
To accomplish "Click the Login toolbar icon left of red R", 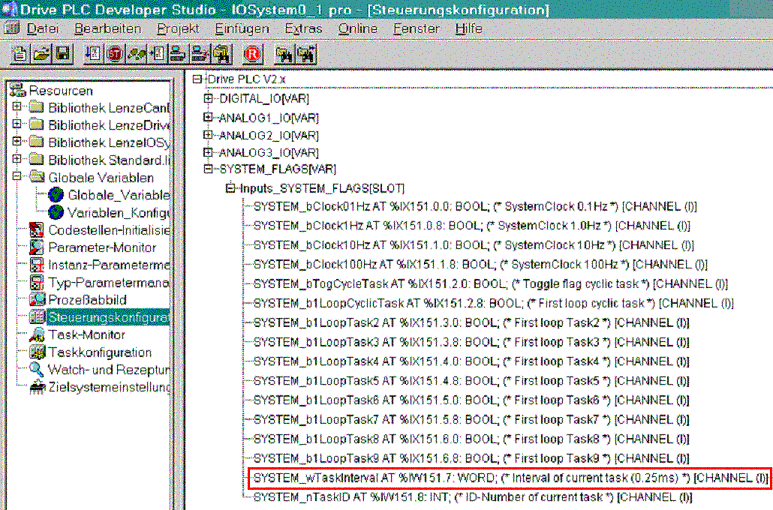I will [x=222, y=52].
